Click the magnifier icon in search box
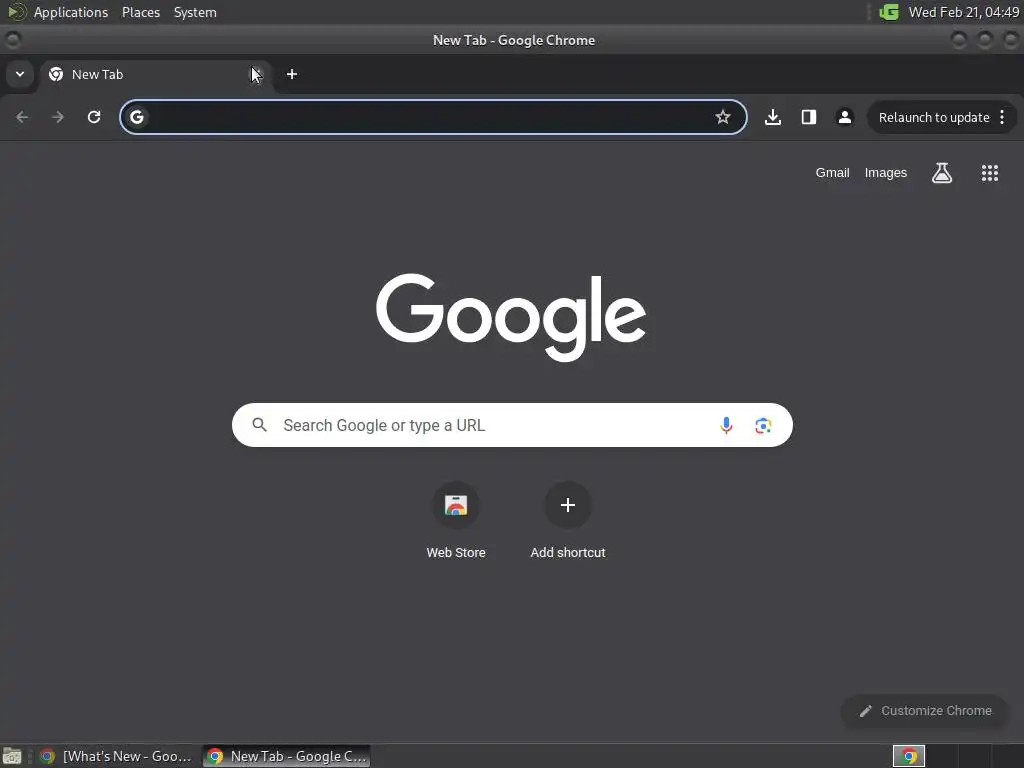Image resolution: width=1024 pixels, height=768 pixels. pos(259,425)
